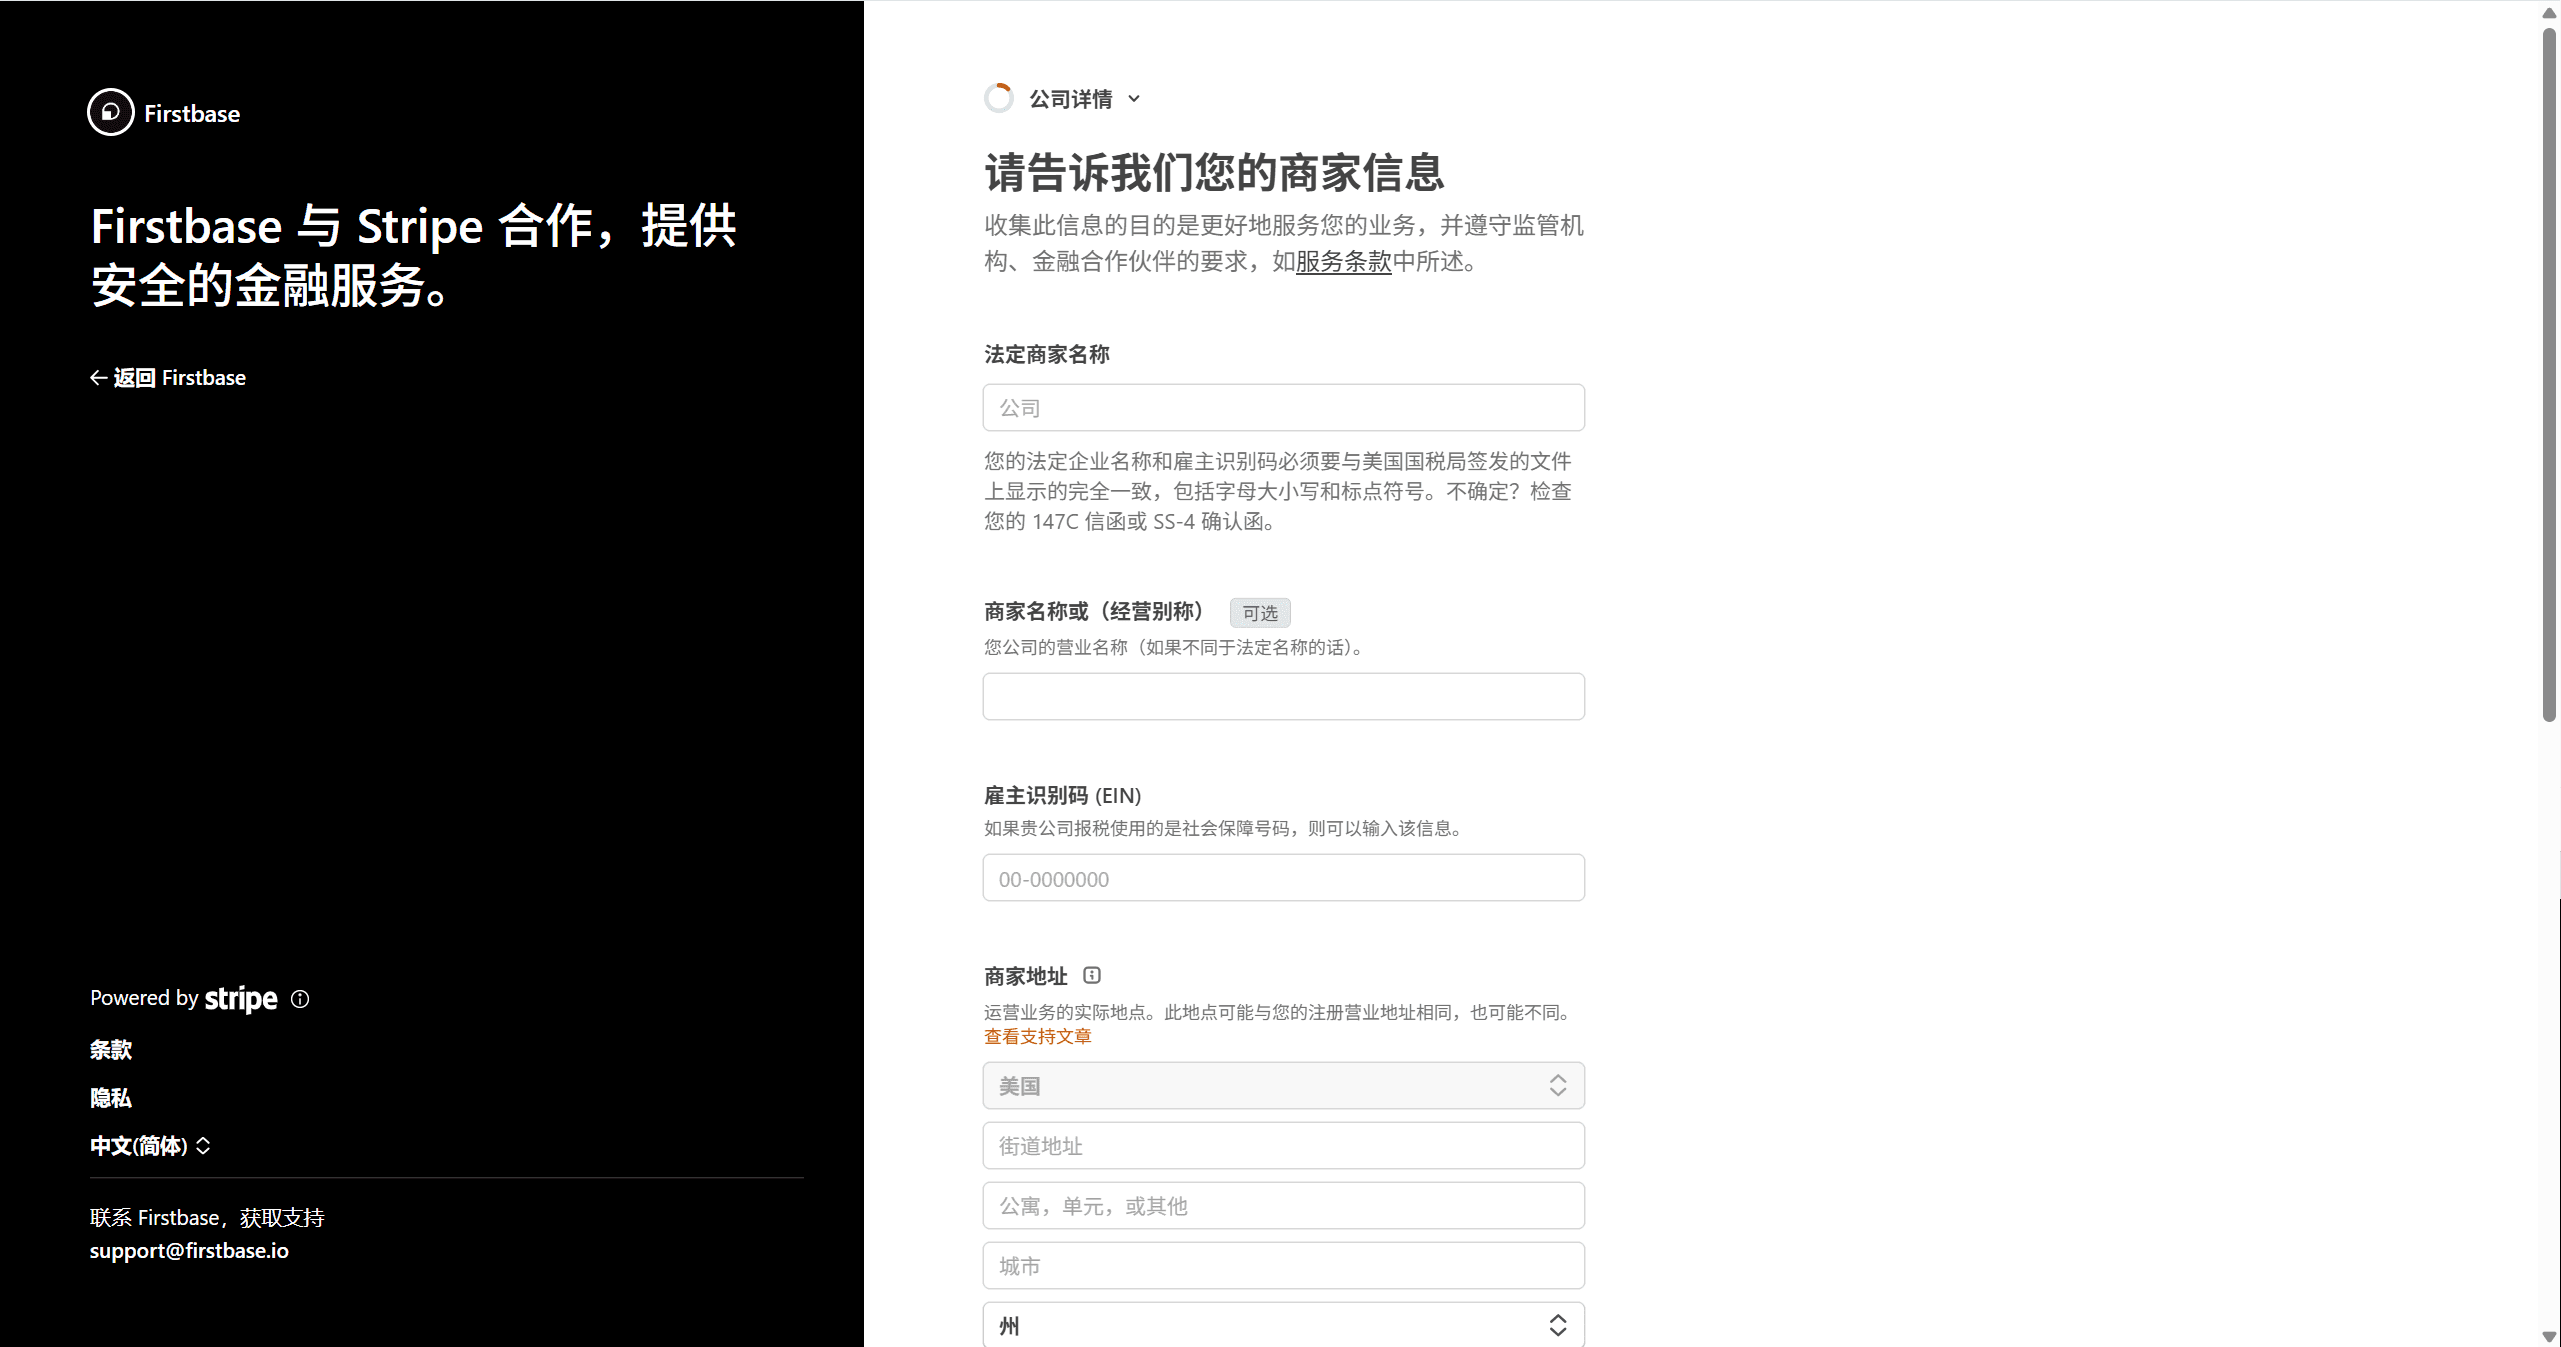The image size is (2561, 1347).
Task: Open the 中文(简体) language selector
Action: (151, 1146)
